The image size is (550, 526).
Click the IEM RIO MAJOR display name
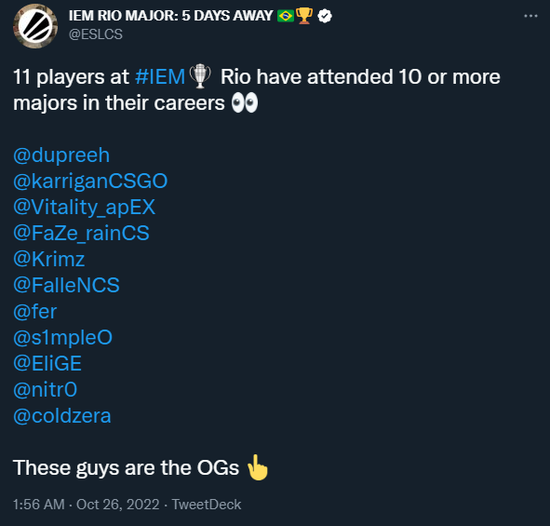point(170,16)
